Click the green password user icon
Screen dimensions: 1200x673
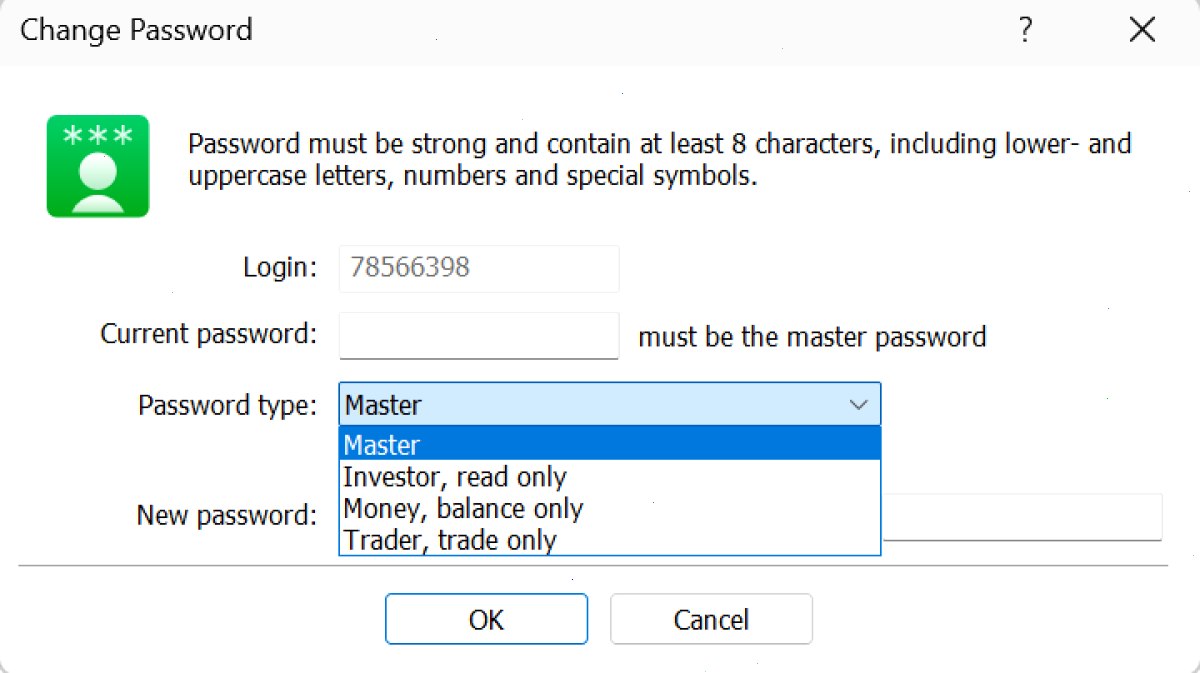98,166
